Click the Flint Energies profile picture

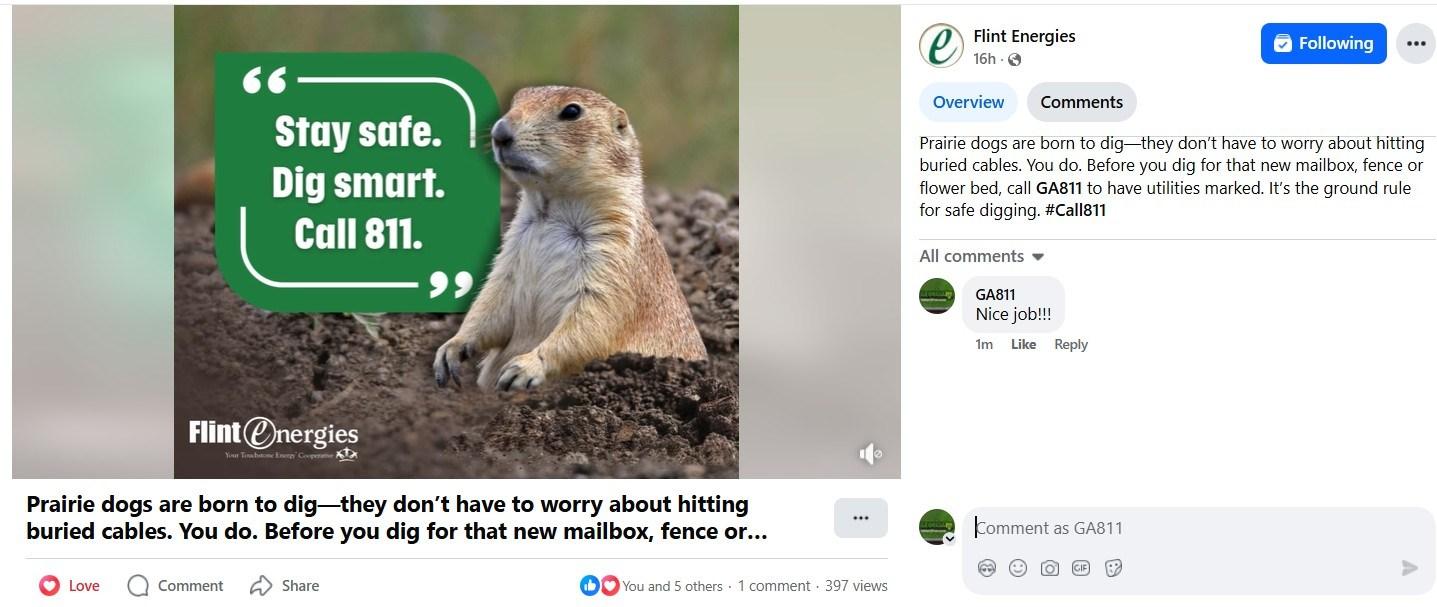click(x=941, y=46)
